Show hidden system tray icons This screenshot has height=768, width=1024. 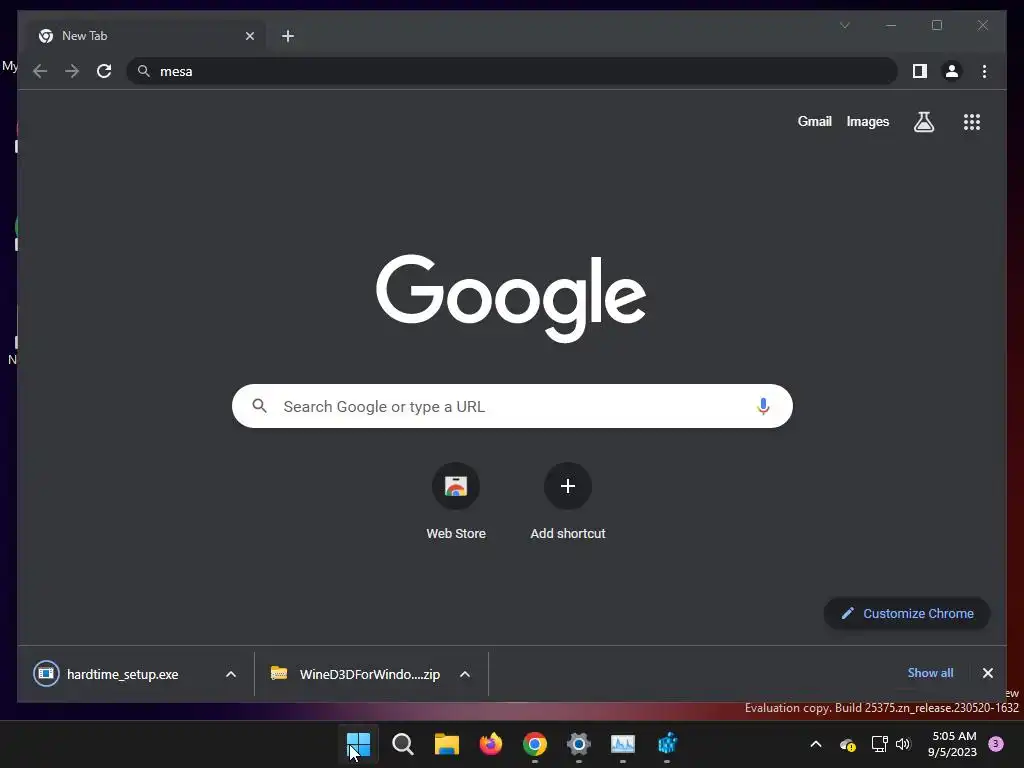tap(816, 744)
